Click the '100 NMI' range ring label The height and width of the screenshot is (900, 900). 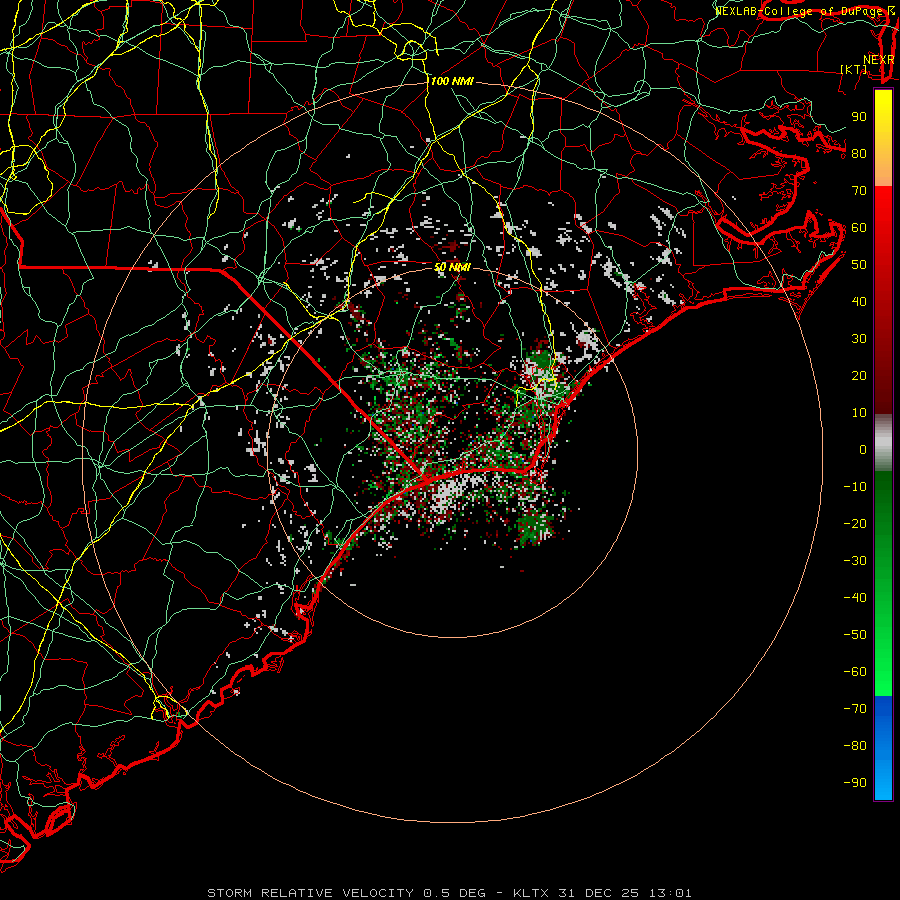click(452, 82)
